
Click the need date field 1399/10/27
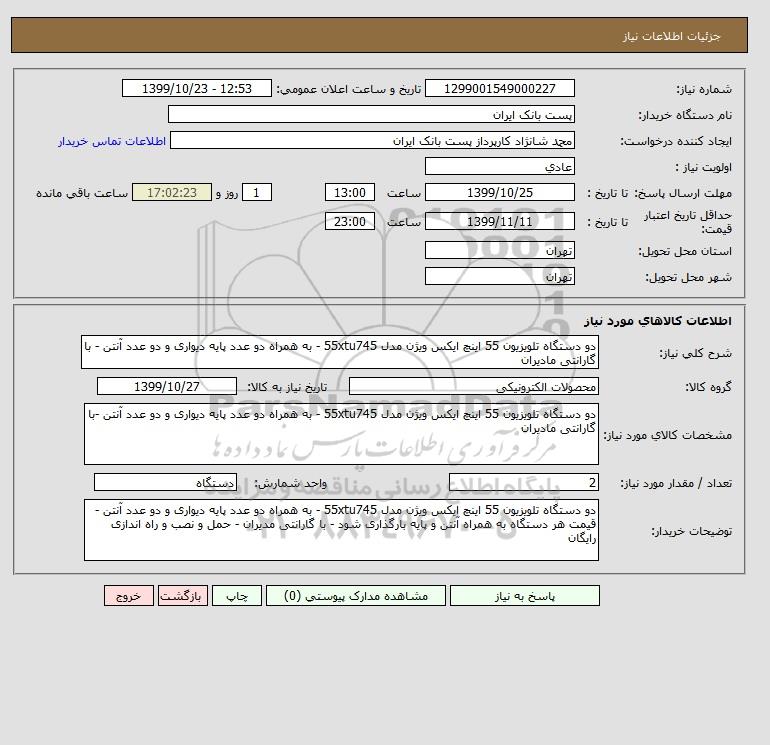(167, 386)
